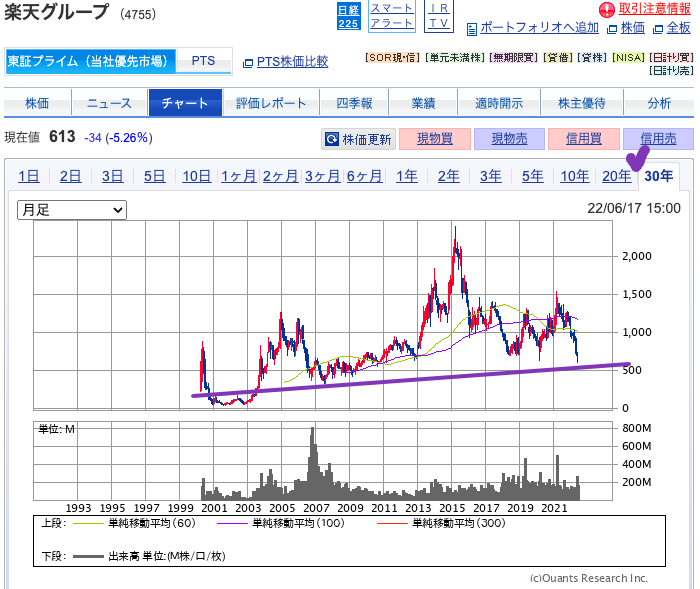
Task: Open the 株主優待 tab
Action: click(582, 103)
